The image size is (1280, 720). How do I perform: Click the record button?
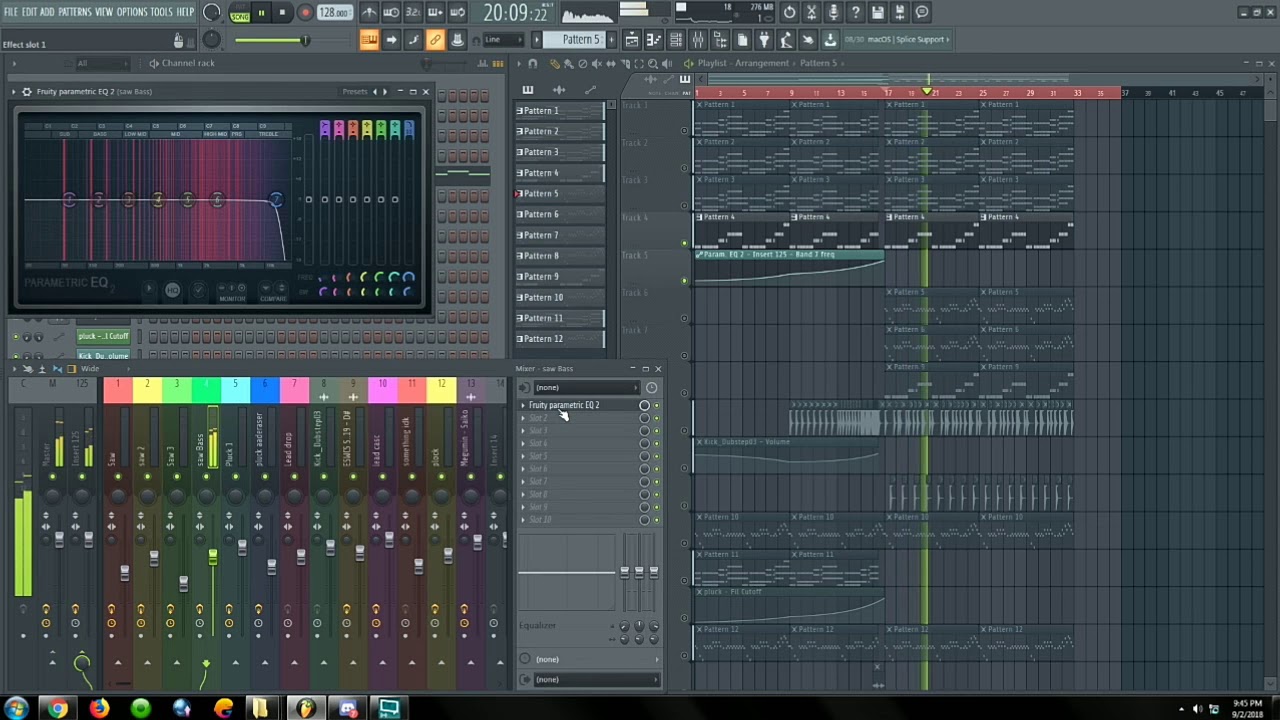(305, 13)
